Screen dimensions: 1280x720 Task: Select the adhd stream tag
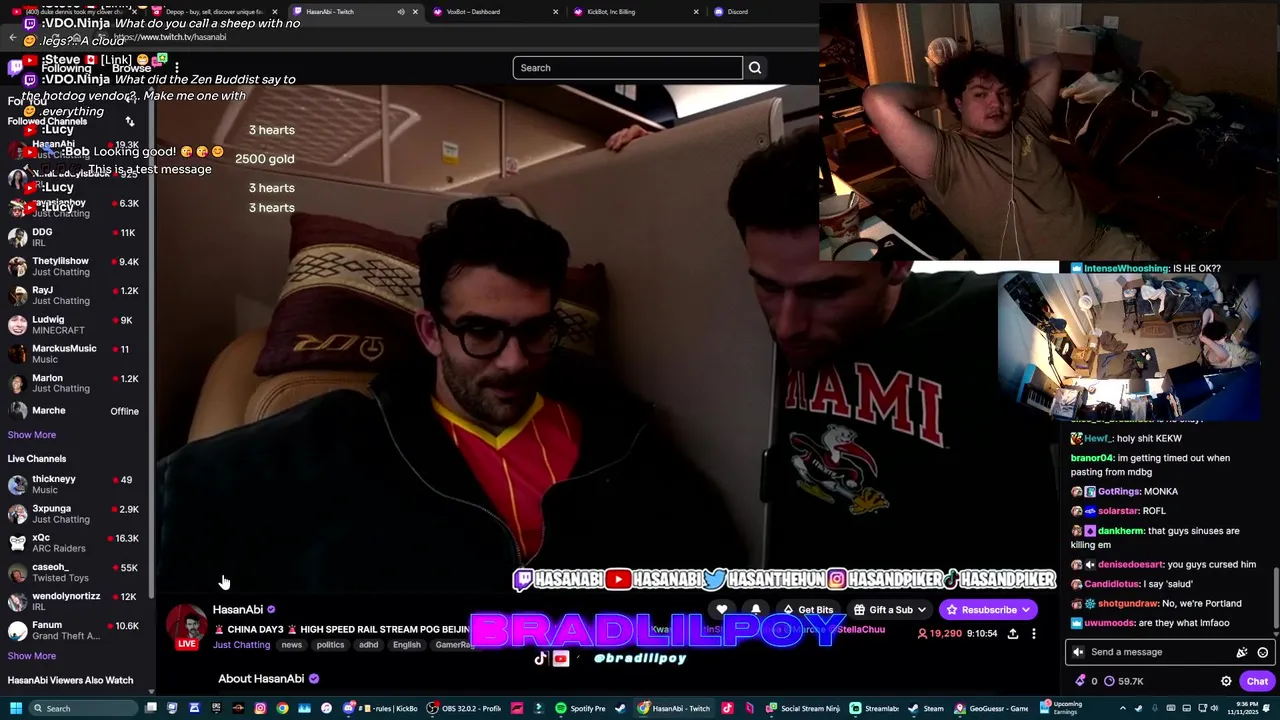click(369, 645)
